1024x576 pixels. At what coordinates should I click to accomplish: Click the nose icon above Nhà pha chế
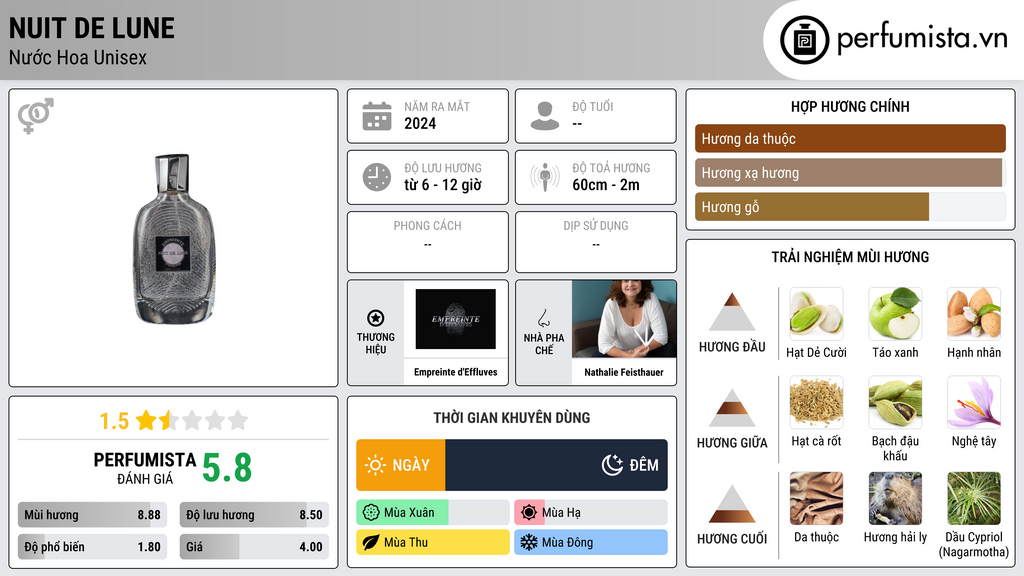(543, 318)
